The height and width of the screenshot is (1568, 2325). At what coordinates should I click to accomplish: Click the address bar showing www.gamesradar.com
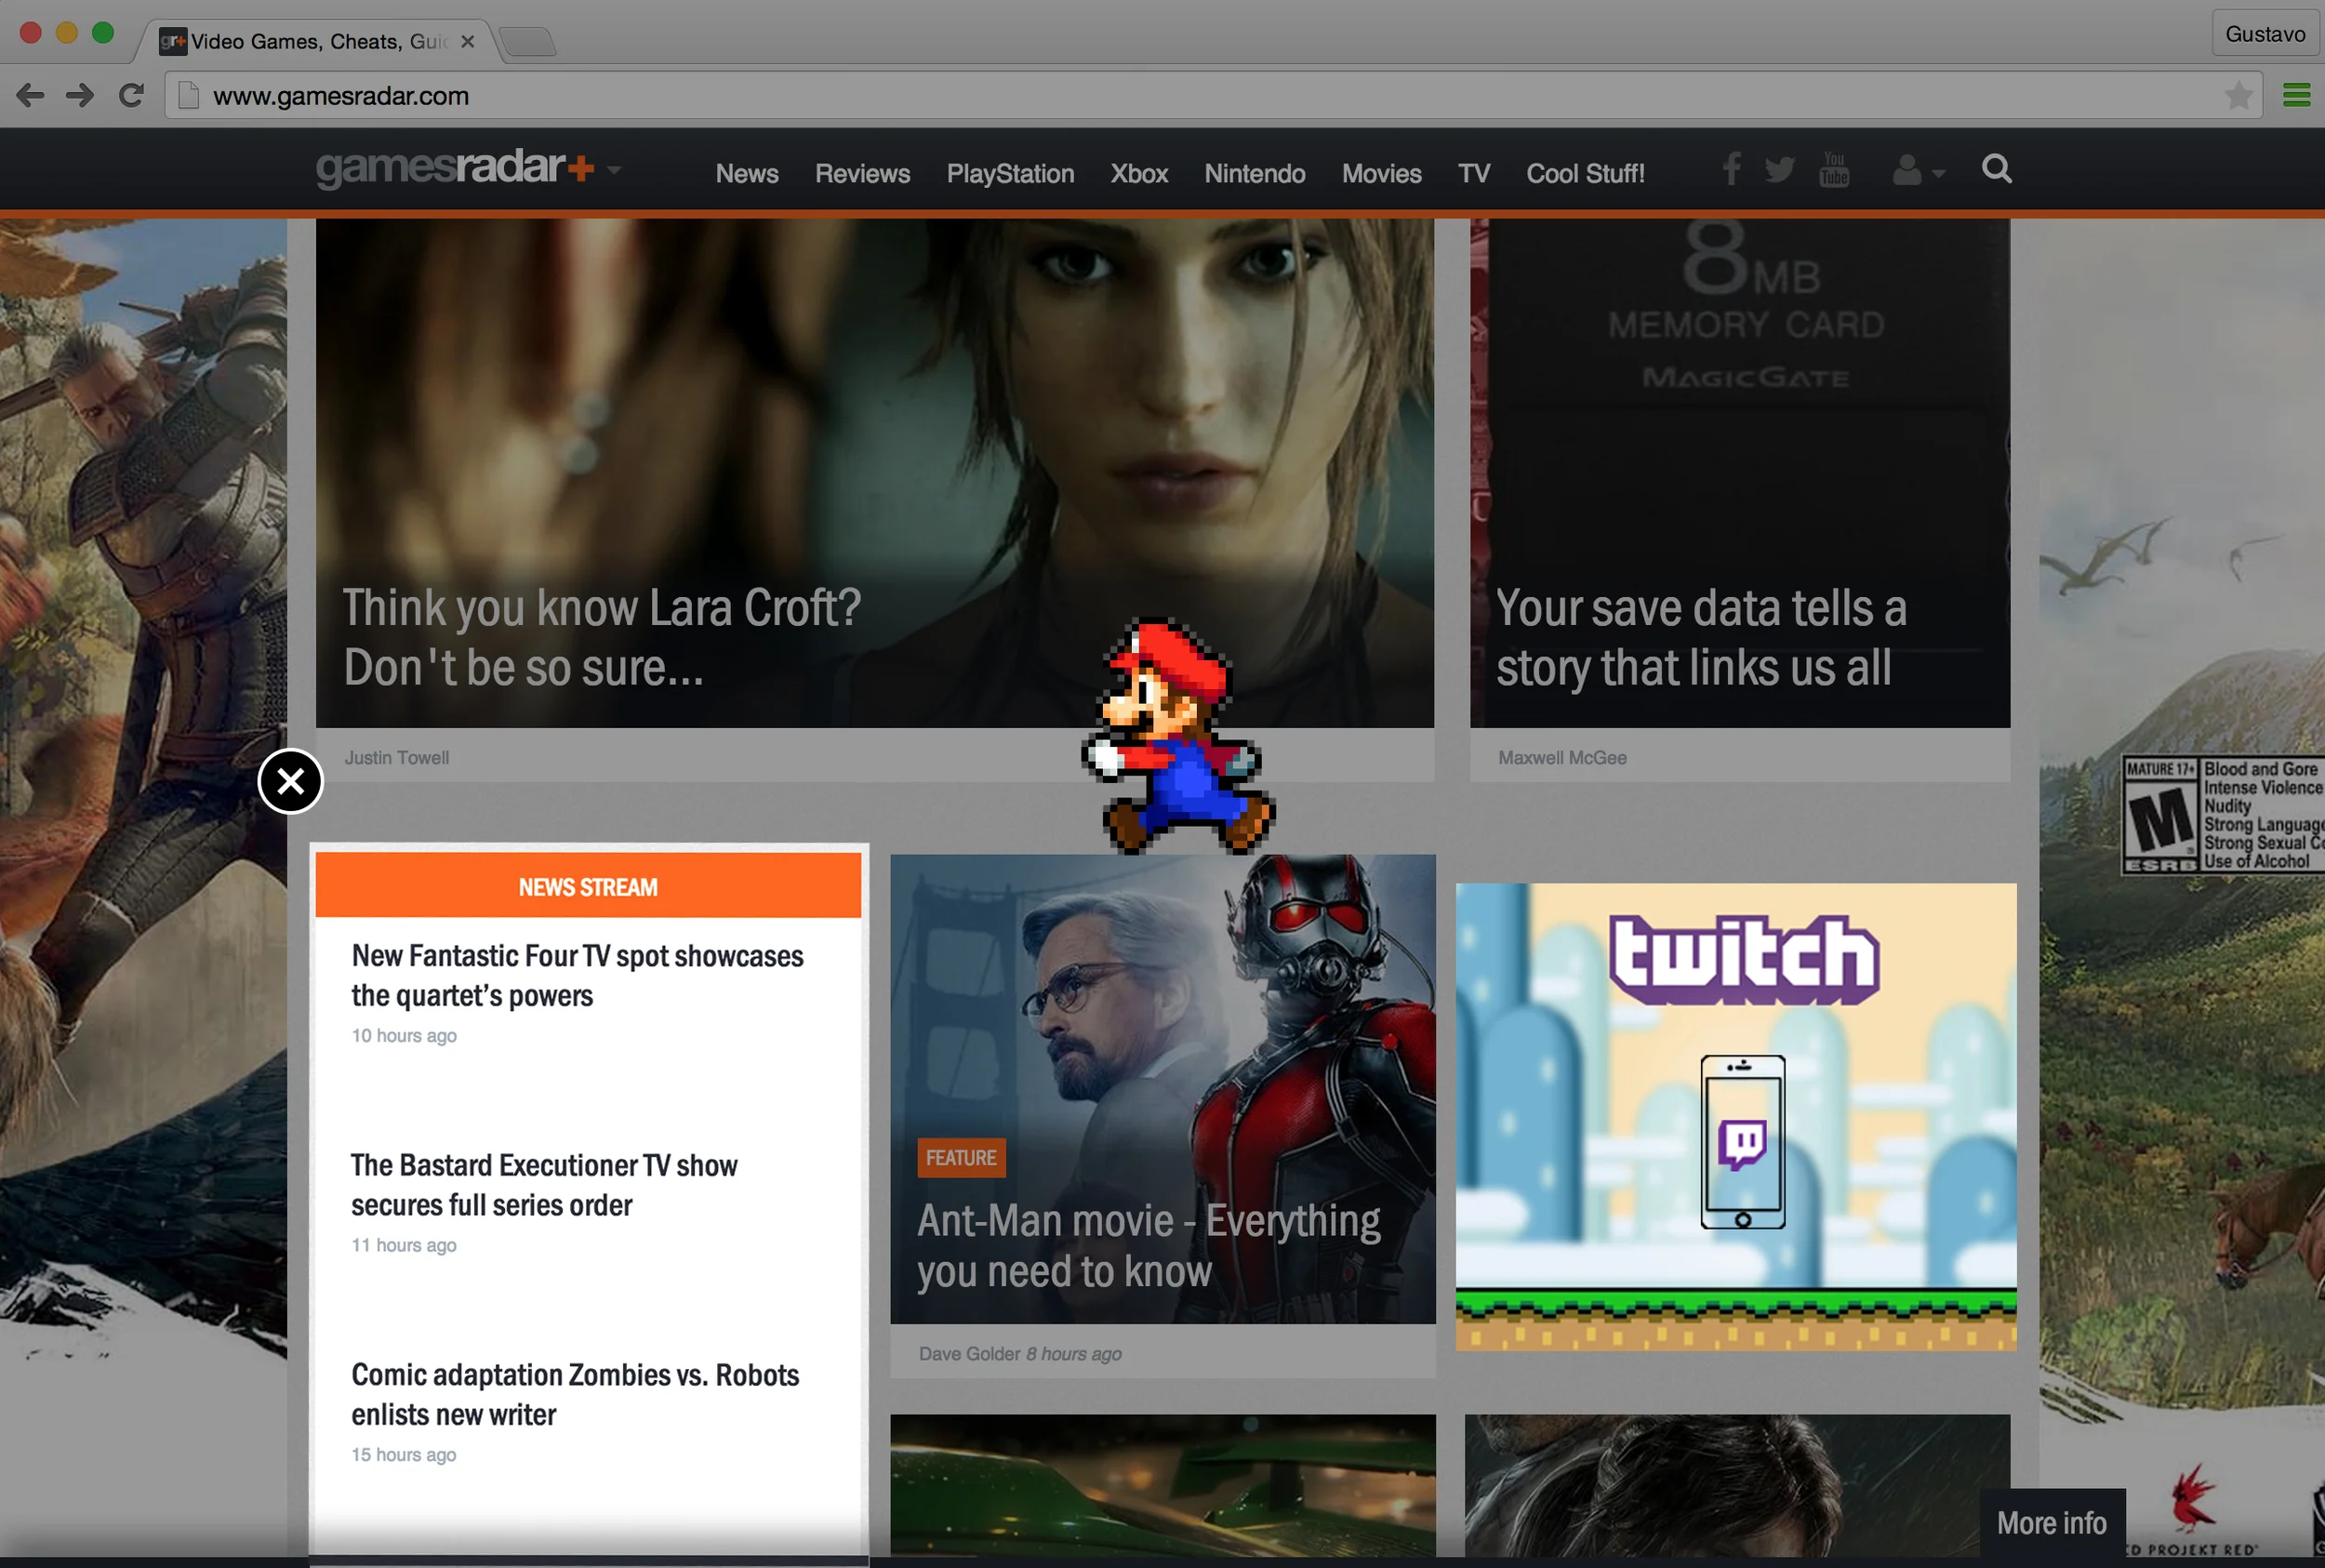(x=1213, y=96)
